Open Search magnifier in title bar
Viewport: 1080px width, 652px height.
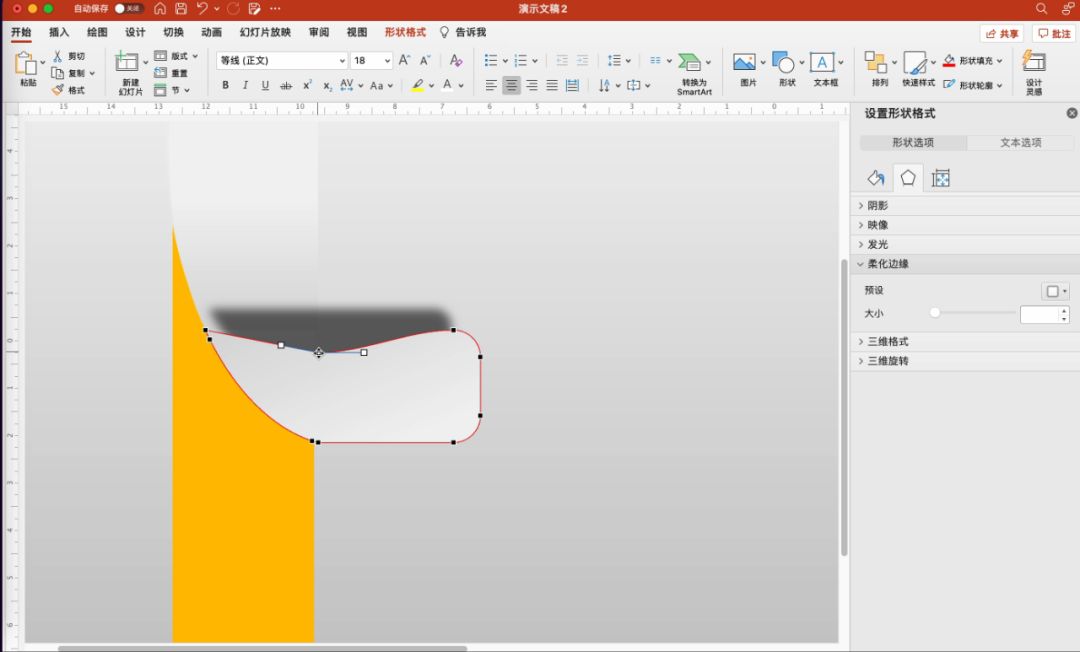coord(1041,8)
